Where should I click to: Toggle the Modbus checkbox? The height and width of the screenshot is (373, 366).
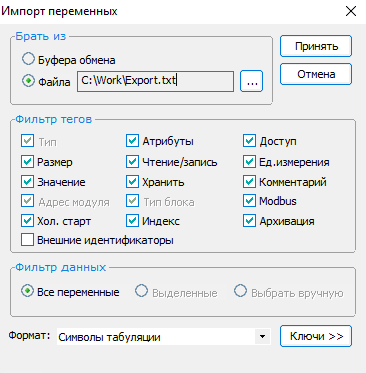tap(249, 201)
